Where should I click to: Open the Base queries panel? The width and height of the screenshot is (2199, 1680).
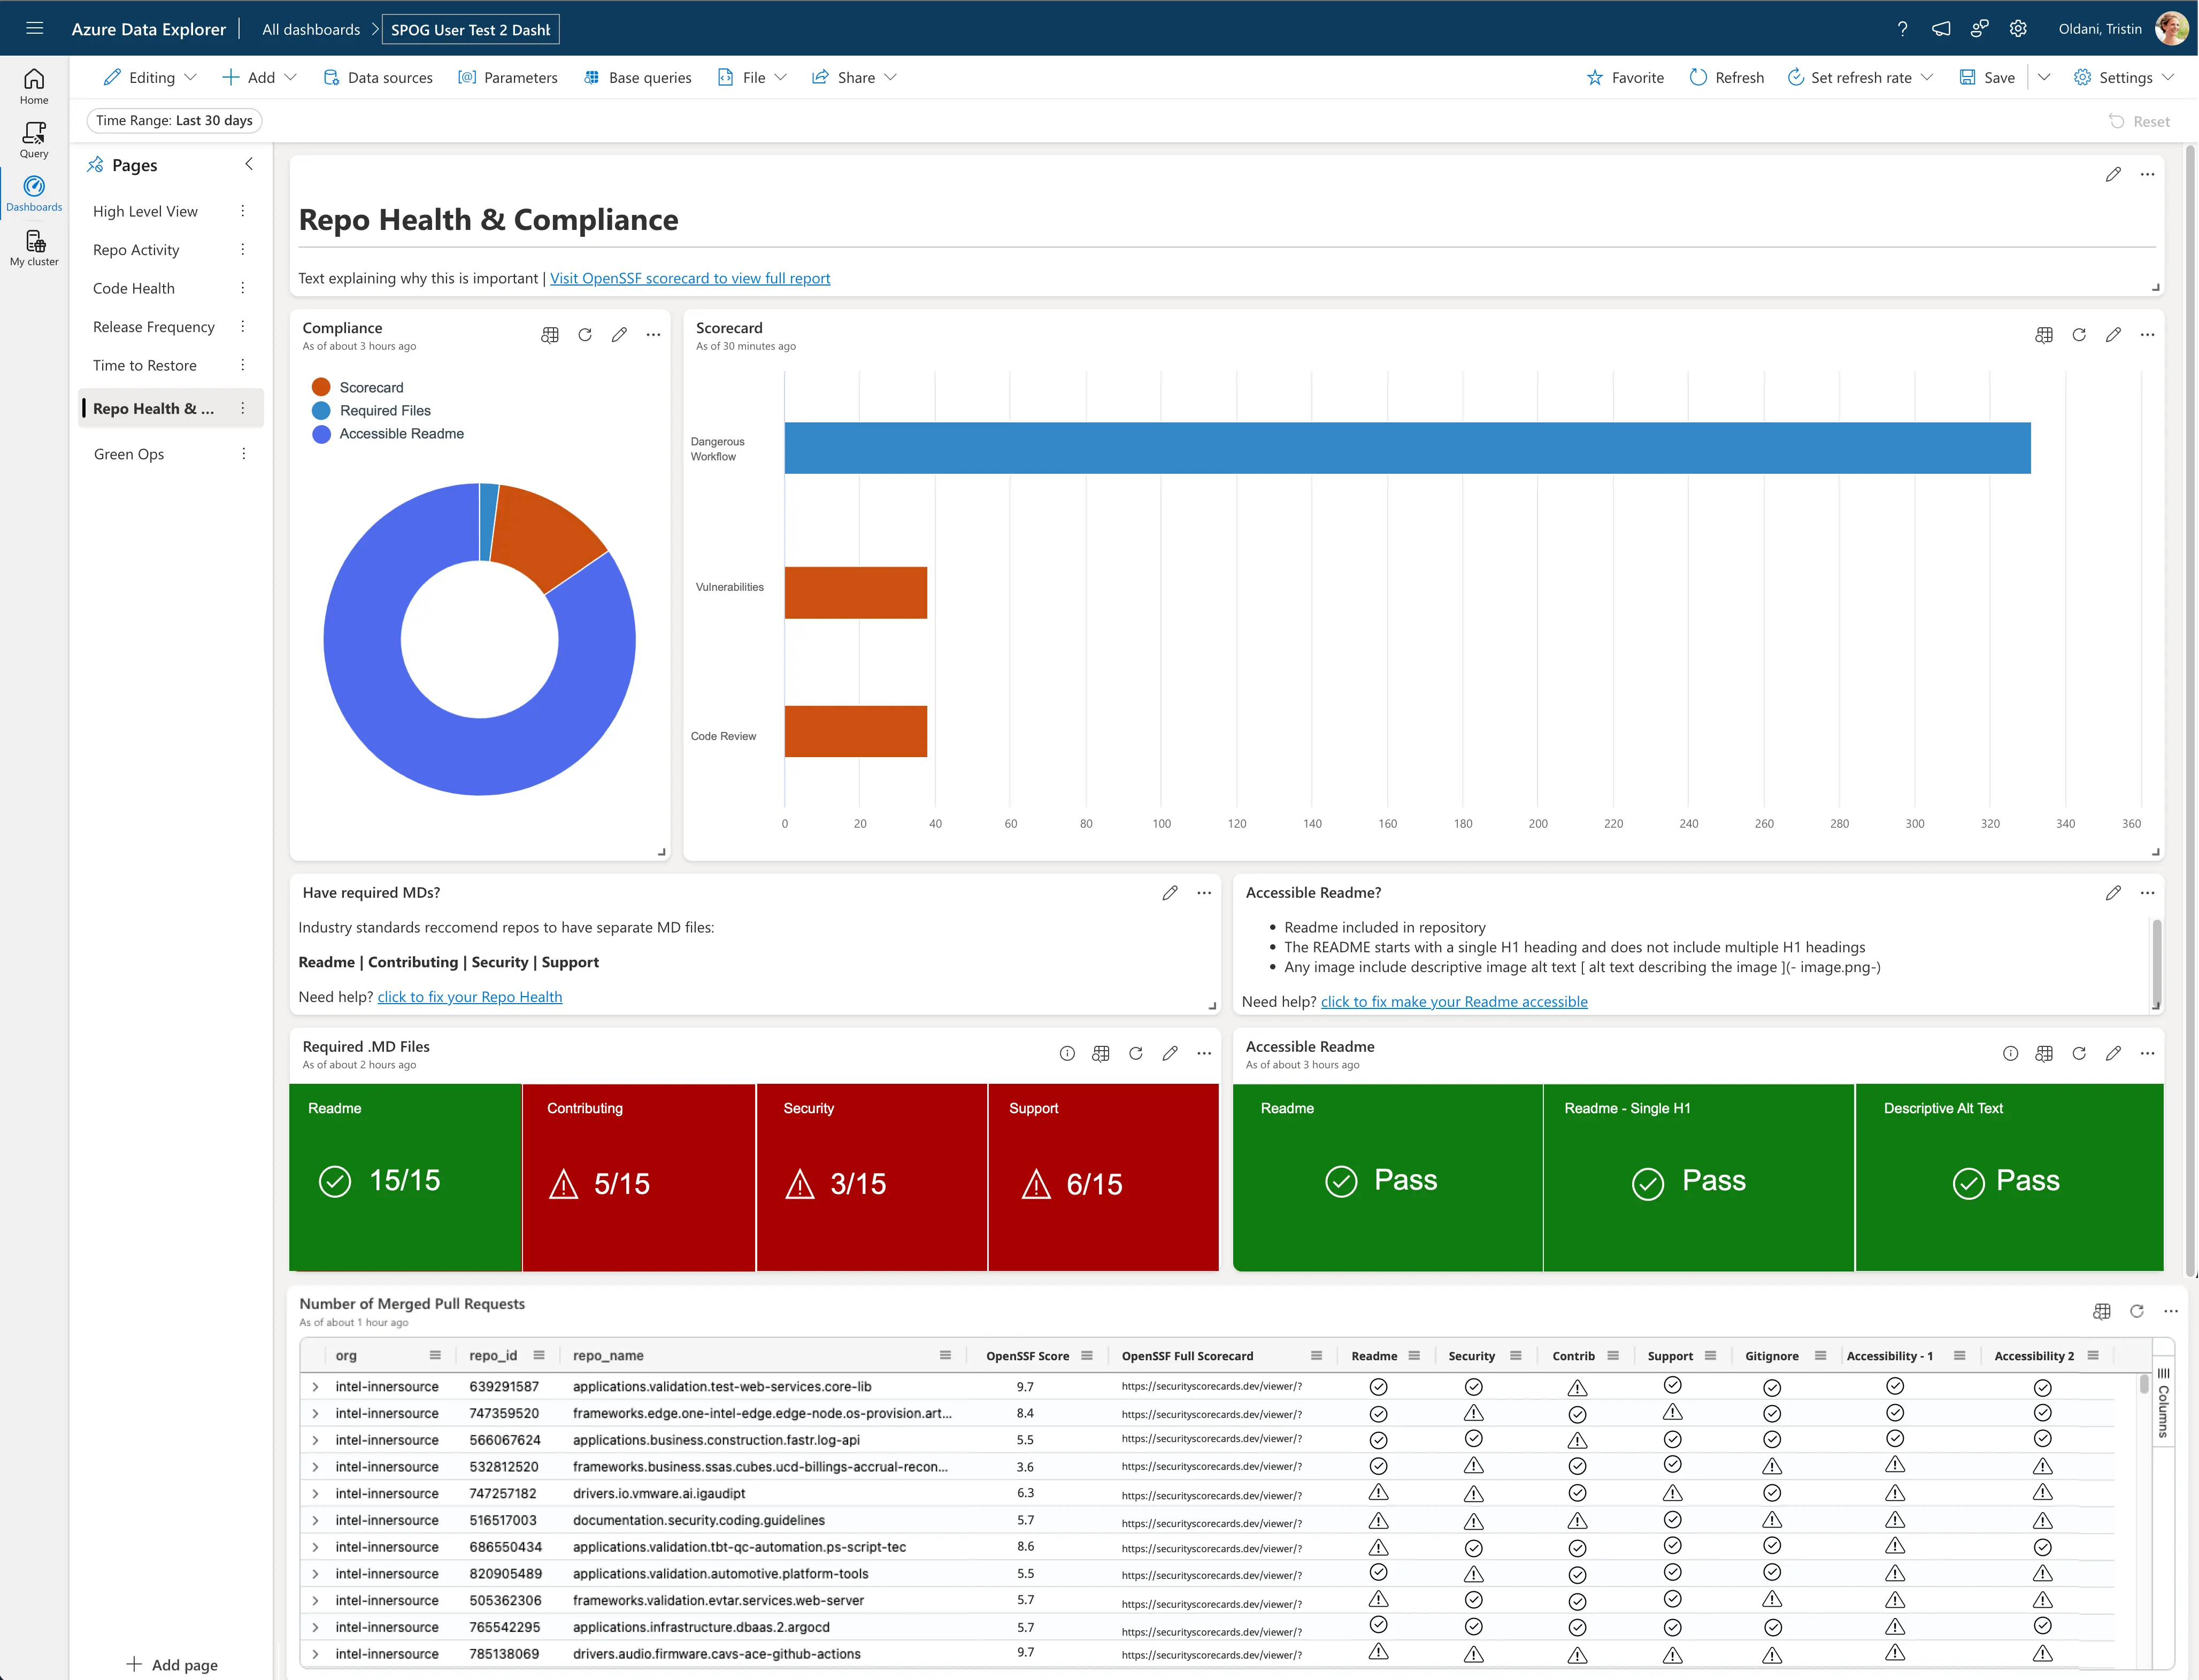pyautogui.click(x=637, y=77)
